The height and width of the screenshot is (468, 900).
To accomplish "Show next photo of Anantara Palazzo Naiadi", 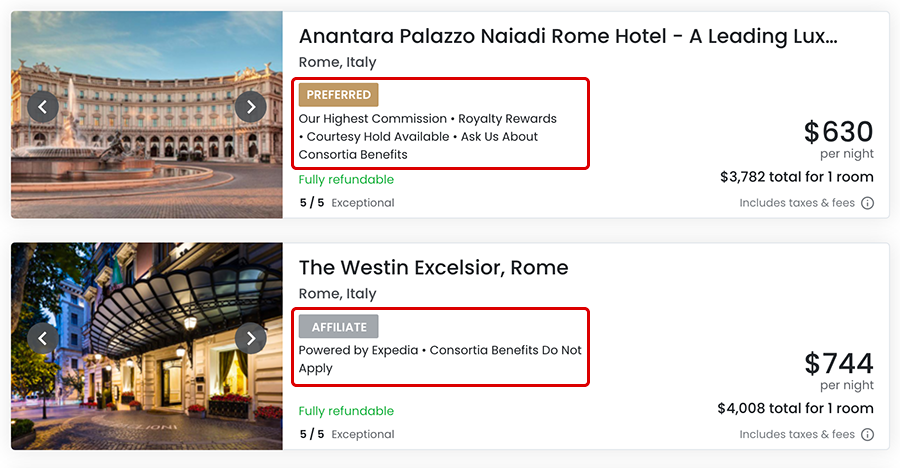I will [250, 106].
